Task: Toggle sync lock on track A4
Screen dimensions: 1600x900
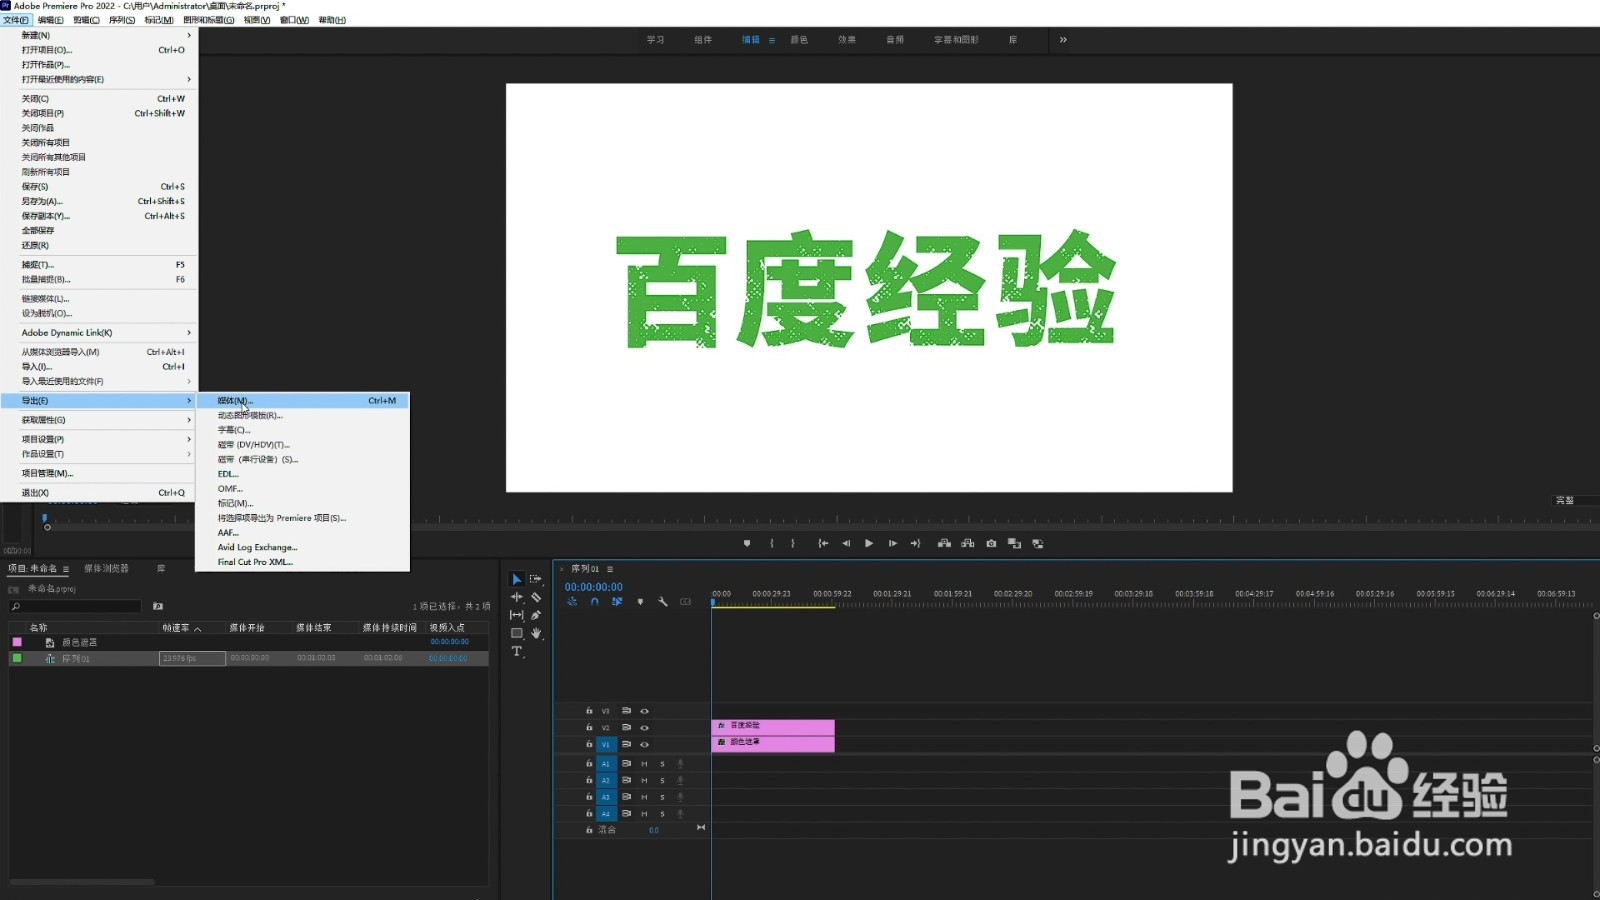Action: (626, 813)
